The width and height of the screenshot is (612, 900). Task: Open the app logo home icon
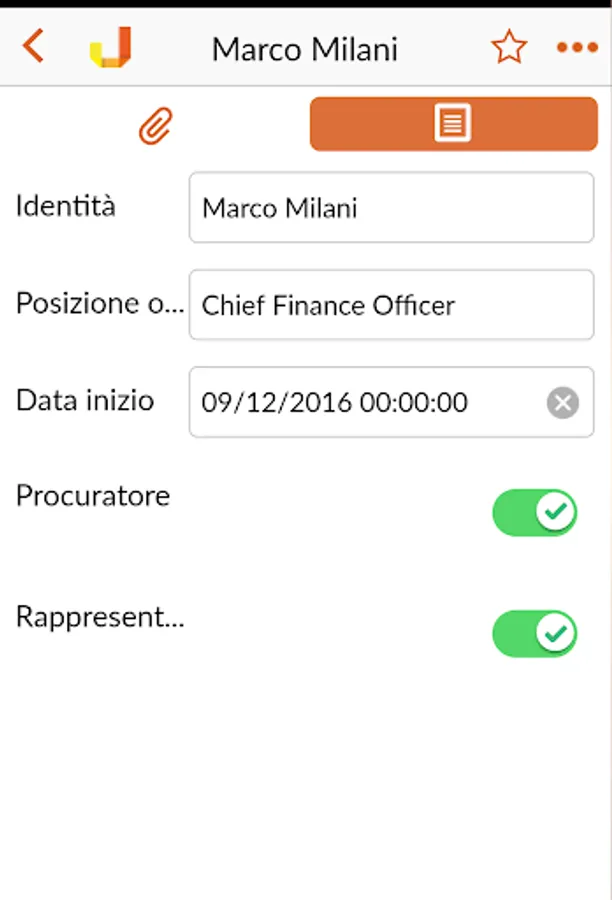(111, 47)
